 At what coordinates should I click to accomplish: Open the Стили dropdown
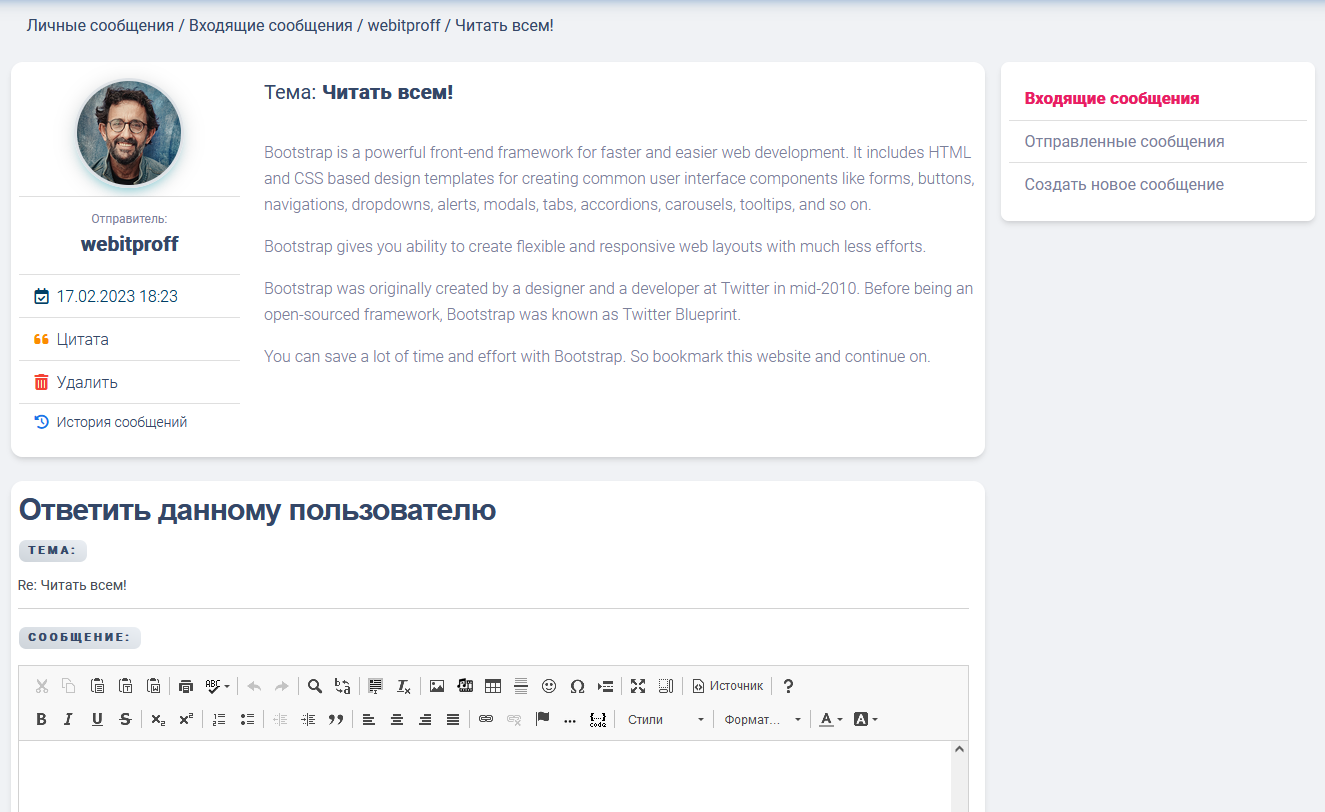click(665, 719)
